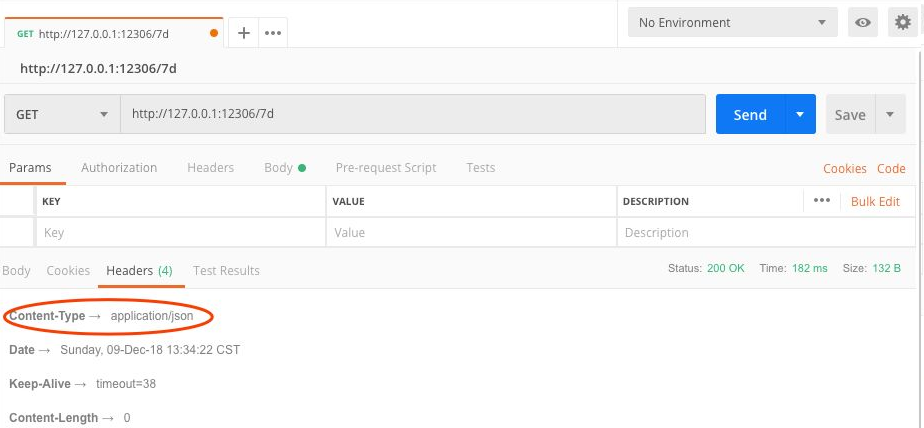924x428 pixels.
Task: Open environment quick look eye icon
Action: point(862,23)
